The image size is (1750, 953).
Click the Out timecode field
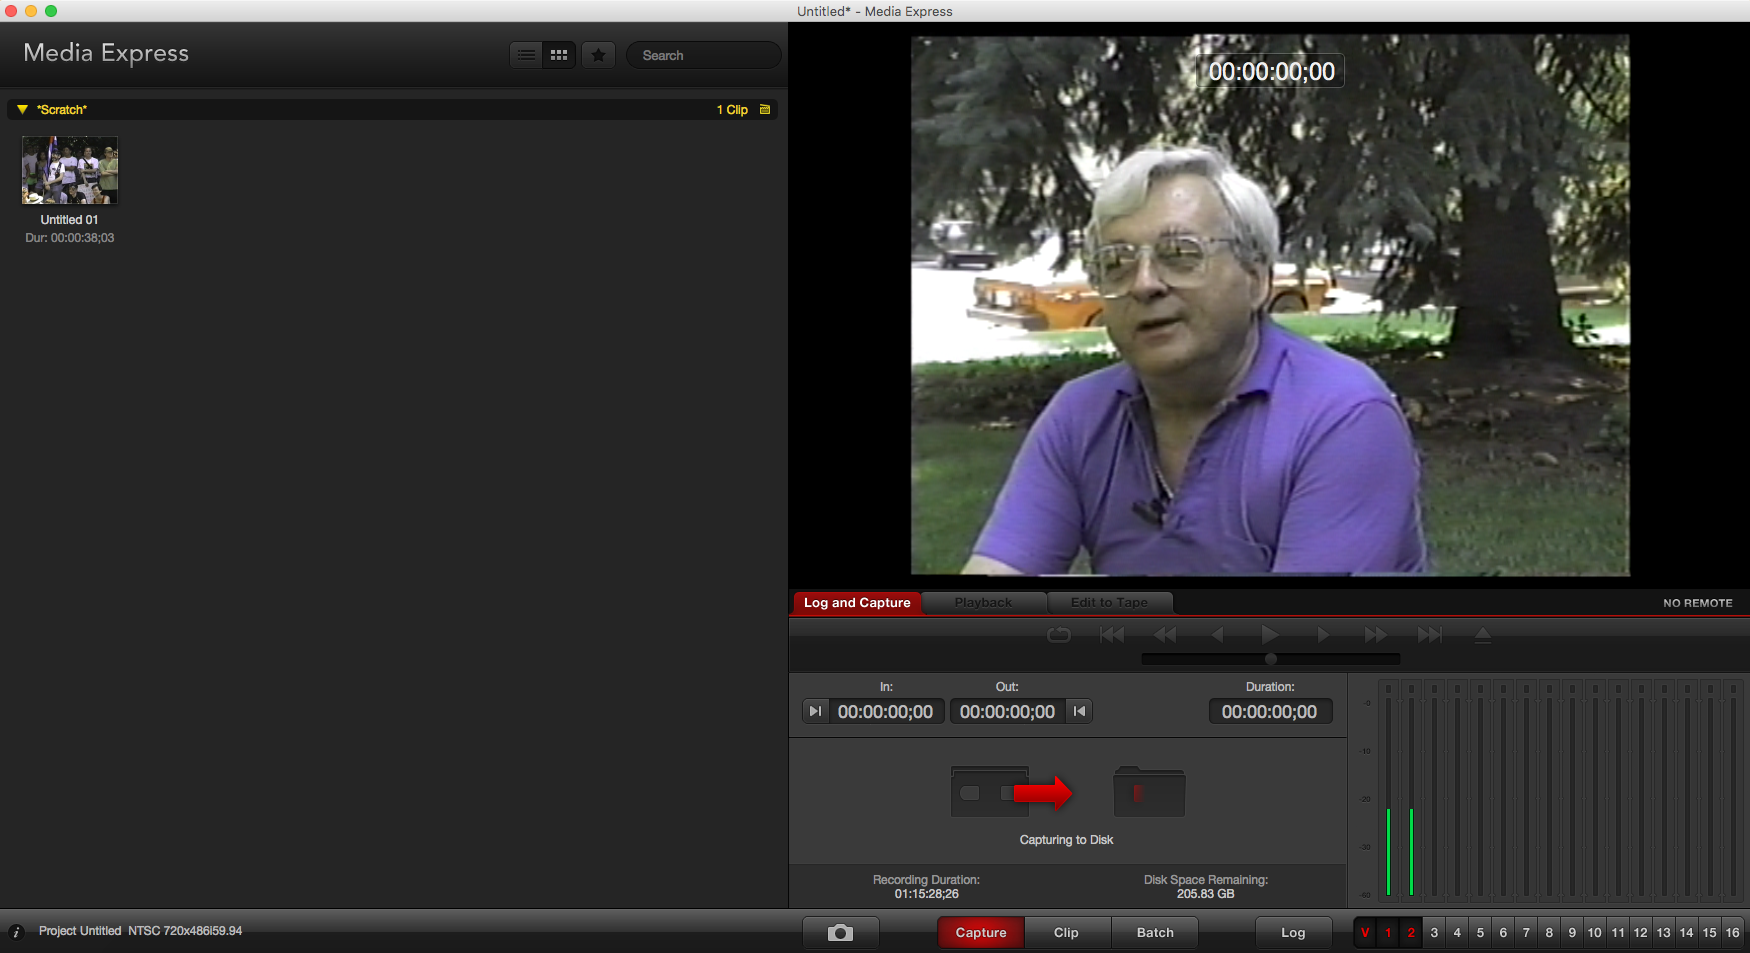coord(1008,711)
